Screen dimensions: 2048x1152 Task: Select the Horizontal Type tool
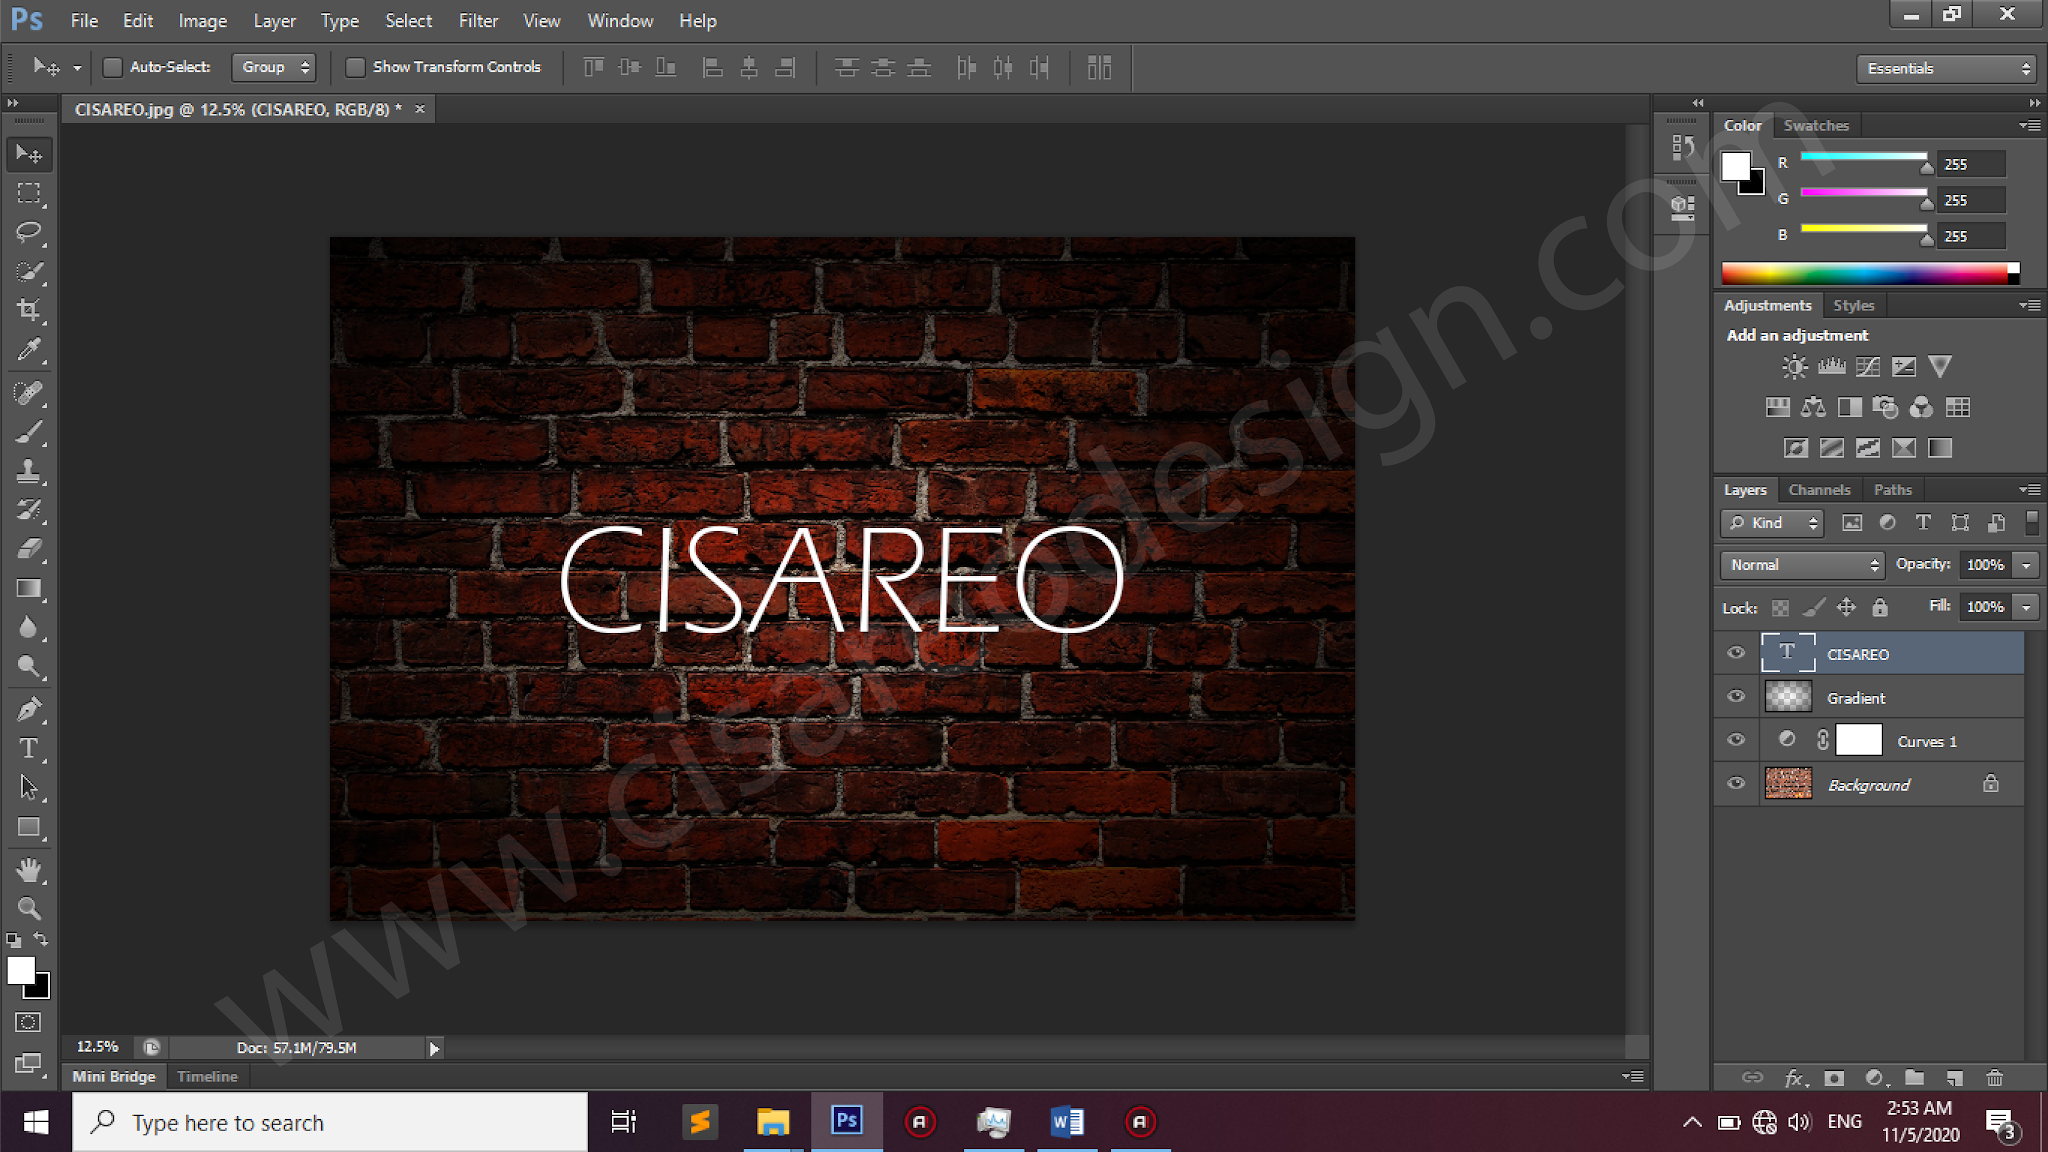(x=29, y=747)
